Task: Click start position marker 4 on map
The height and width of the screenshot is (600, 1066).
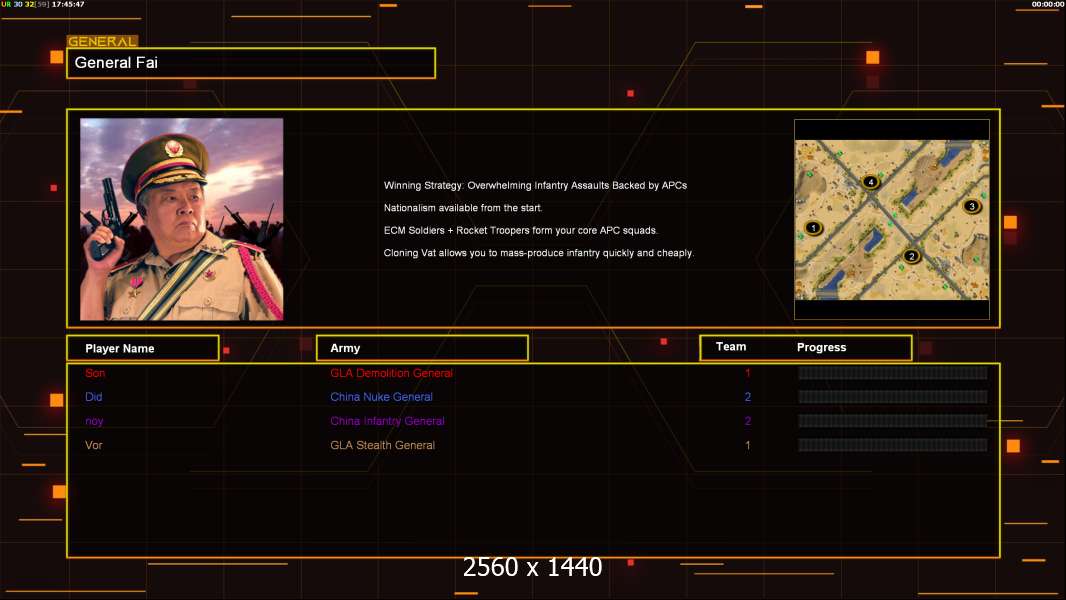Action: click(x=870, y=182)
